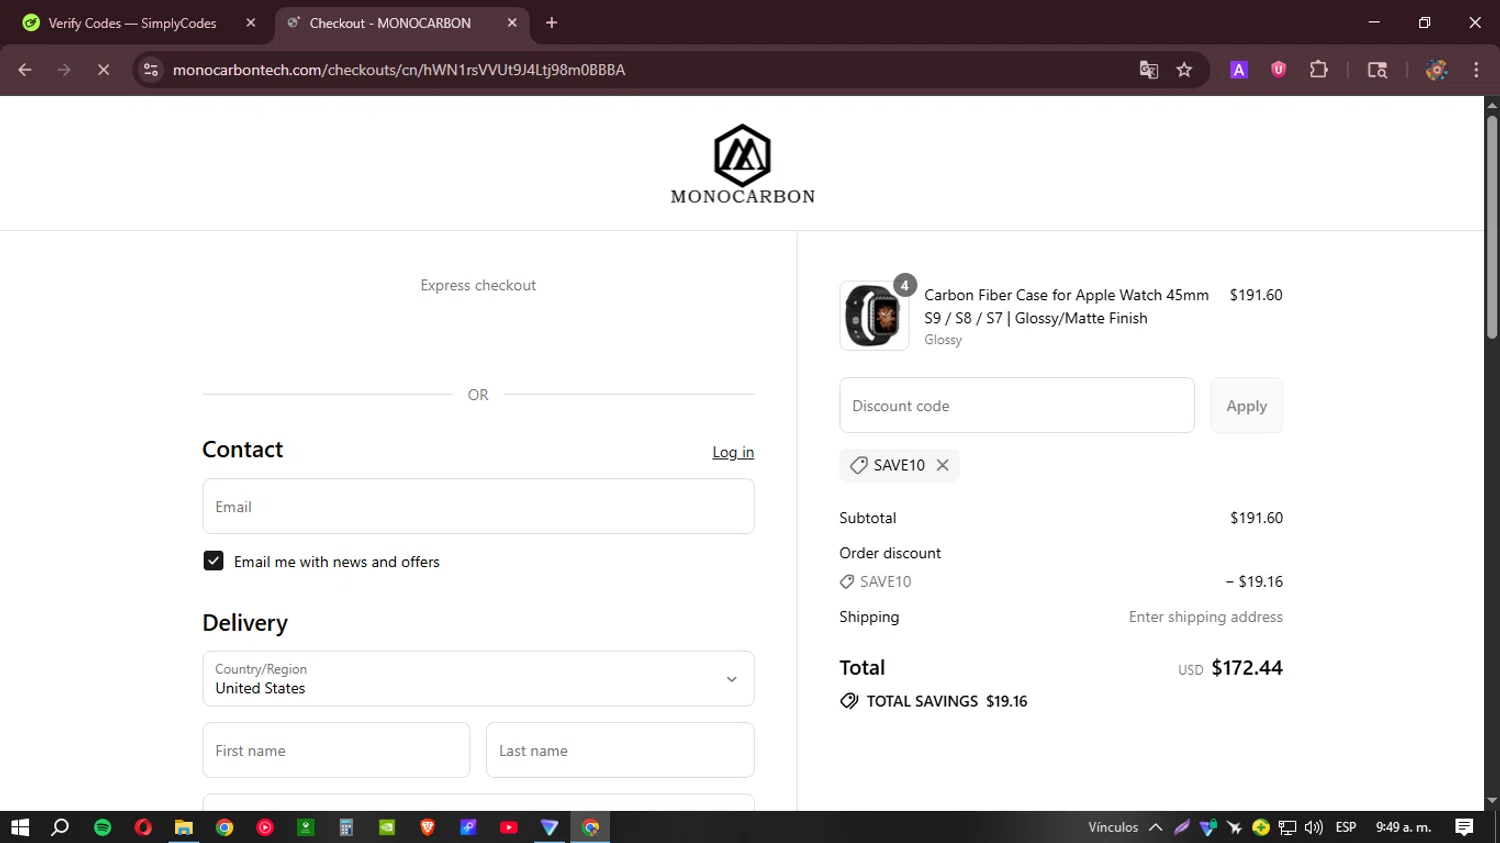Open the Chrome profile avatar
The width and height of the screenshot is (1500, 843).
click(1437, 70)
